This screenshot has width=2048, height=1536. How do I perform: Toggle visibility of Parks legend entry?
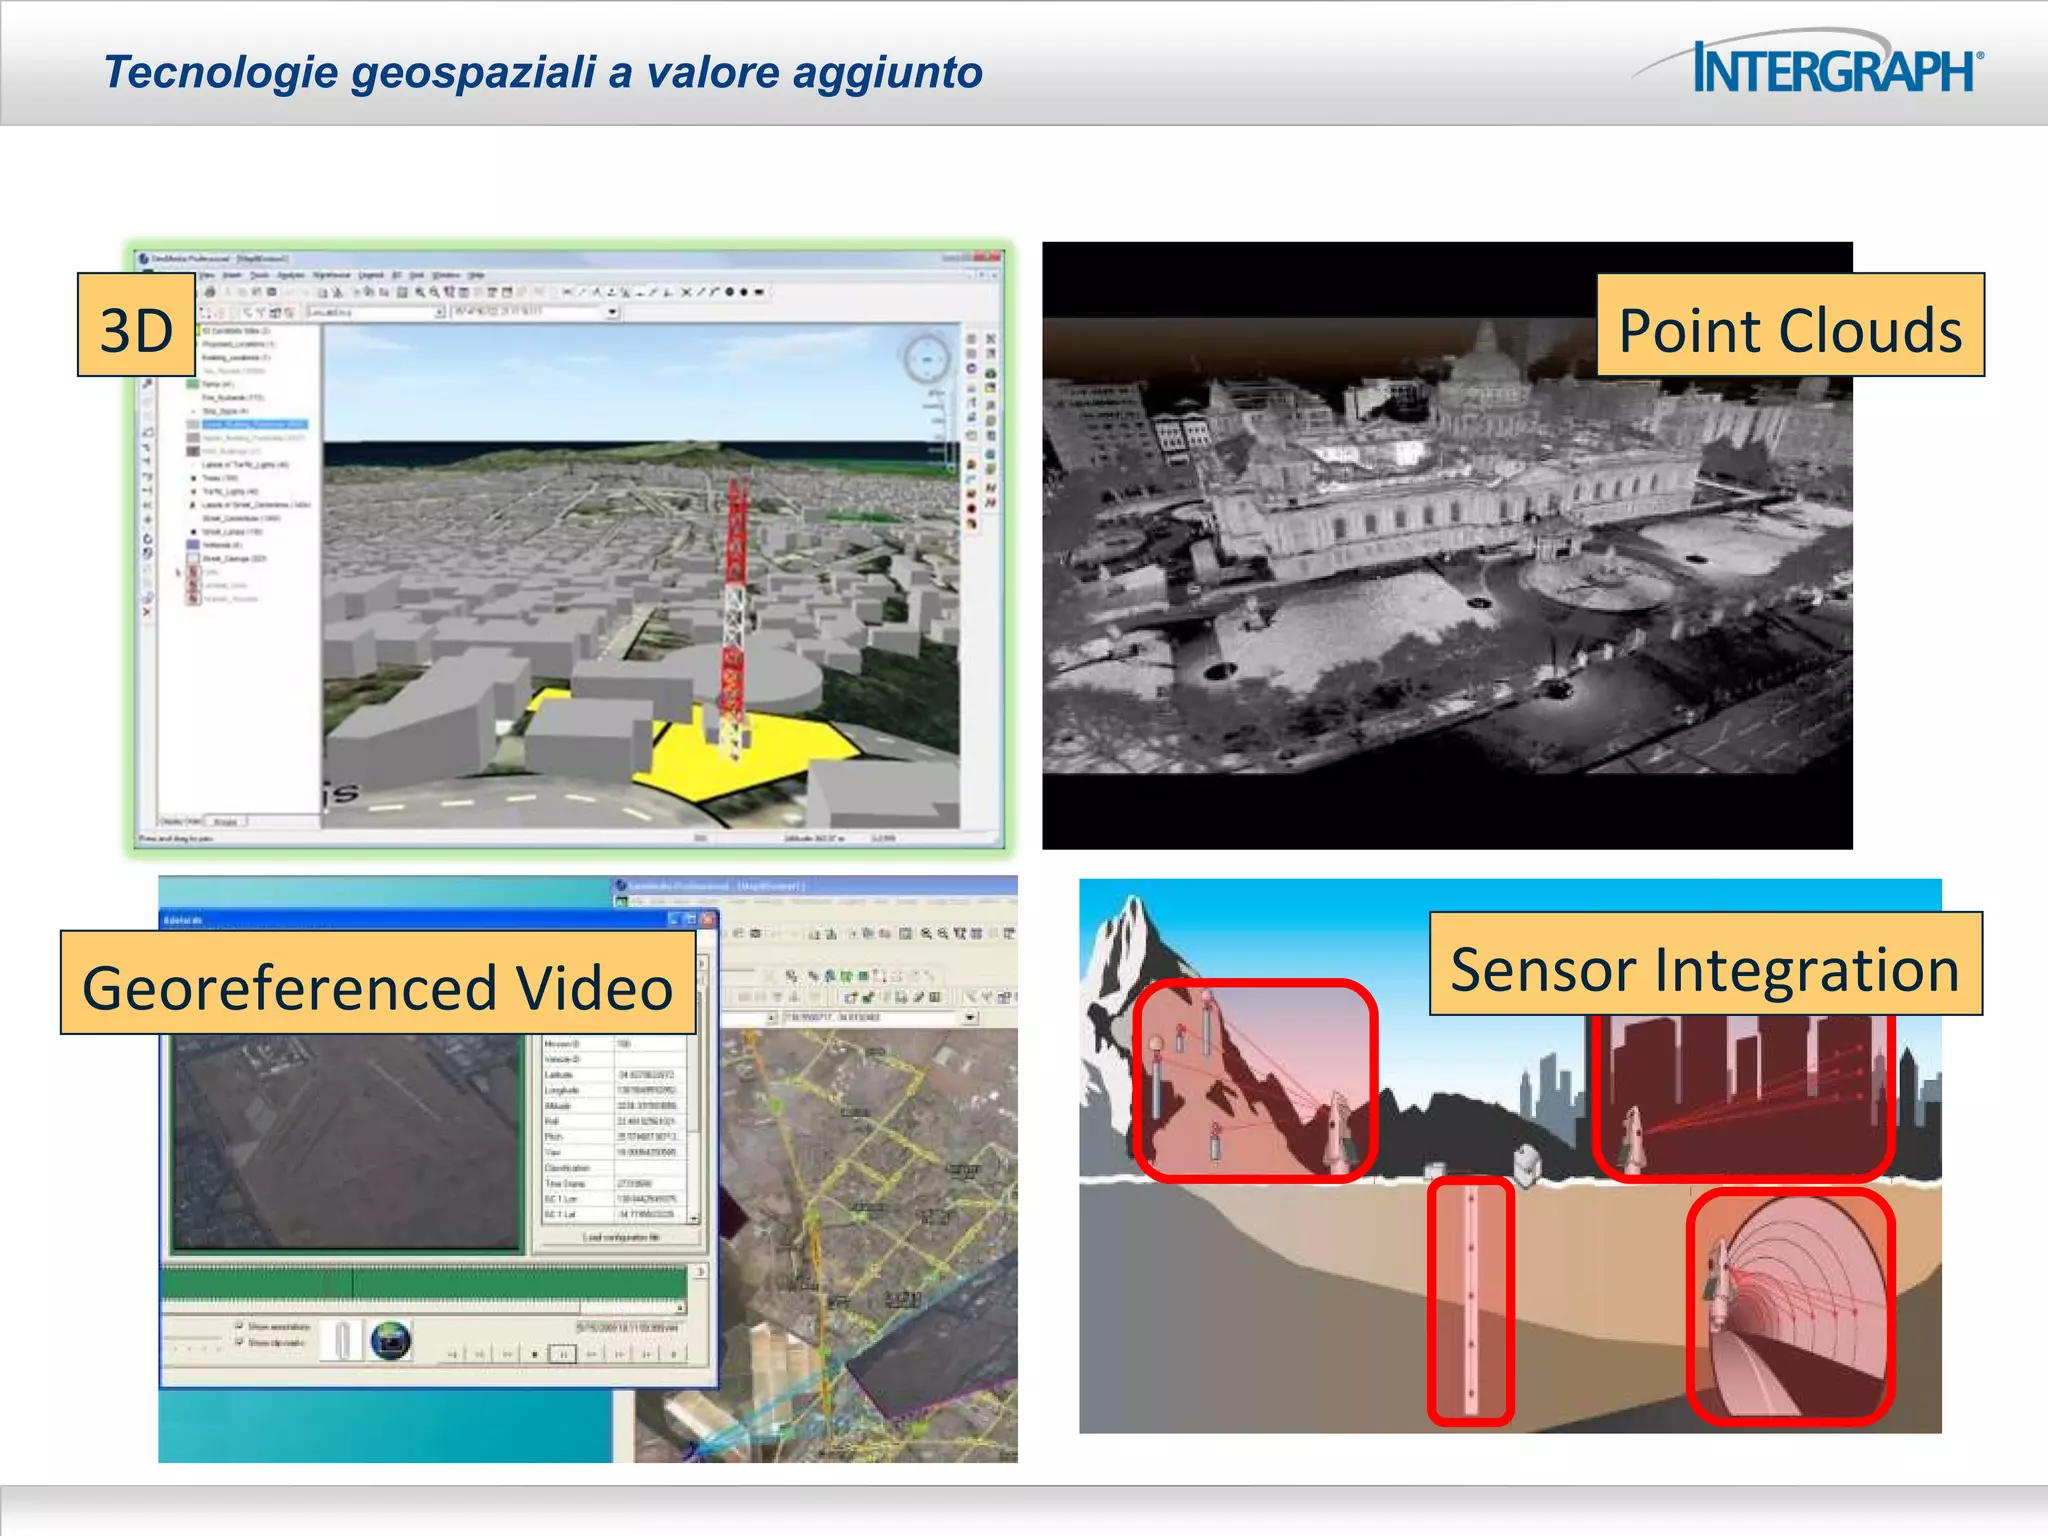[x=191, y=384]
